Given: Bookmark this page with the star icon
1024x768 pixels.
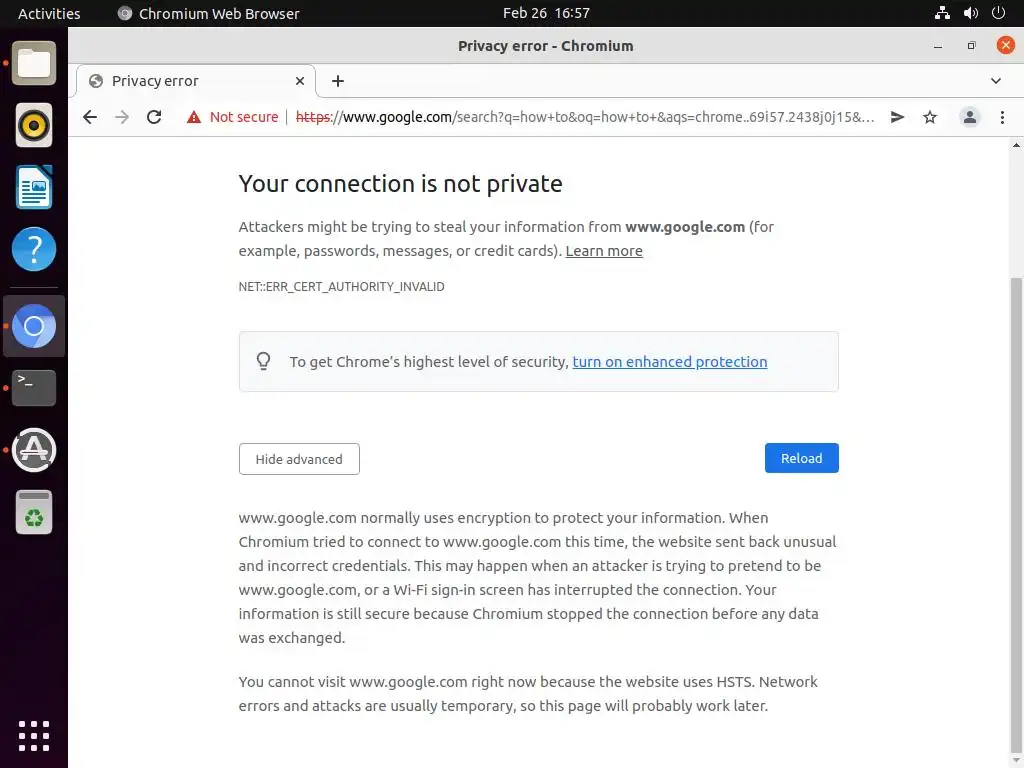Looking at the screenshot, I should point(930,117).
